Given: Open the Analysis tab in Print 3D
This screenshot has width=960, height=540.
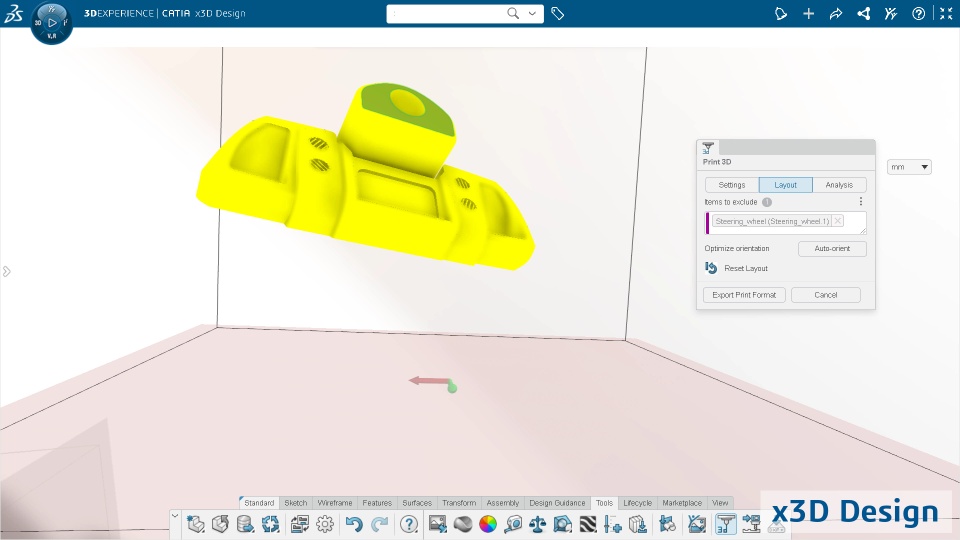Looking at the screenshot, I should click(x=839, y=185).
